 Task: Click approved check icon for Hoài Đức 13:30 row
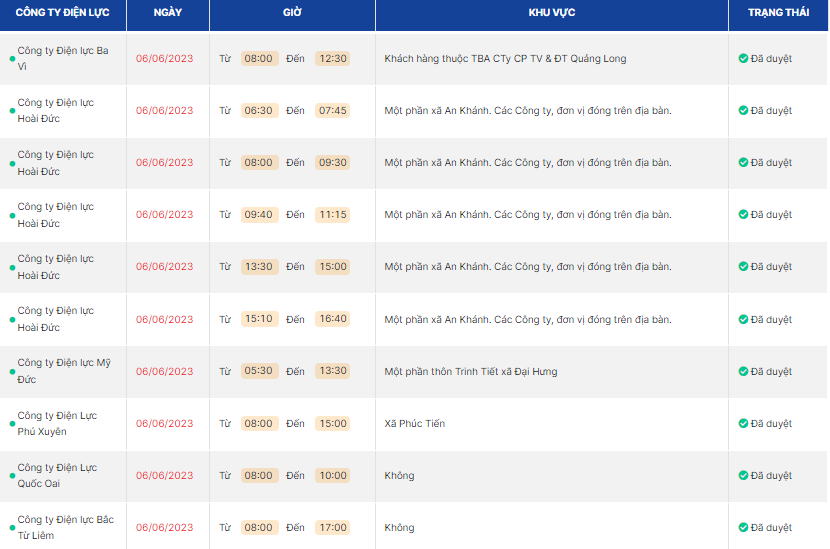click(x=743, y=266)
